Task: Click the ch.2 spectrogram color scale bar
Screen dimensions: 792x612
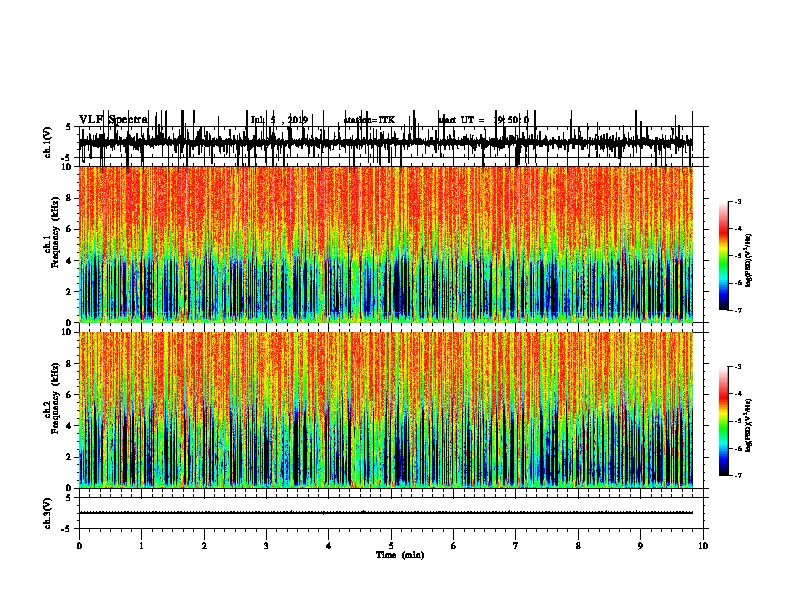Action: pyautogui.click(x=724, y=421)
